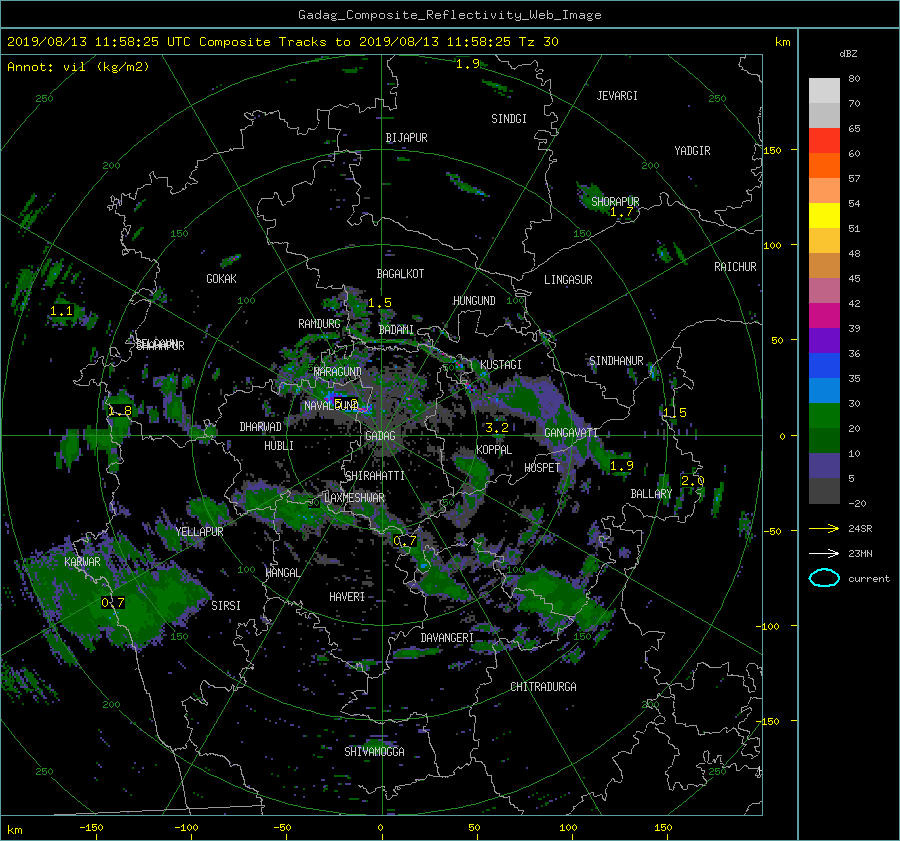Click the white 23MN arrow legend icon

point(824,553)
